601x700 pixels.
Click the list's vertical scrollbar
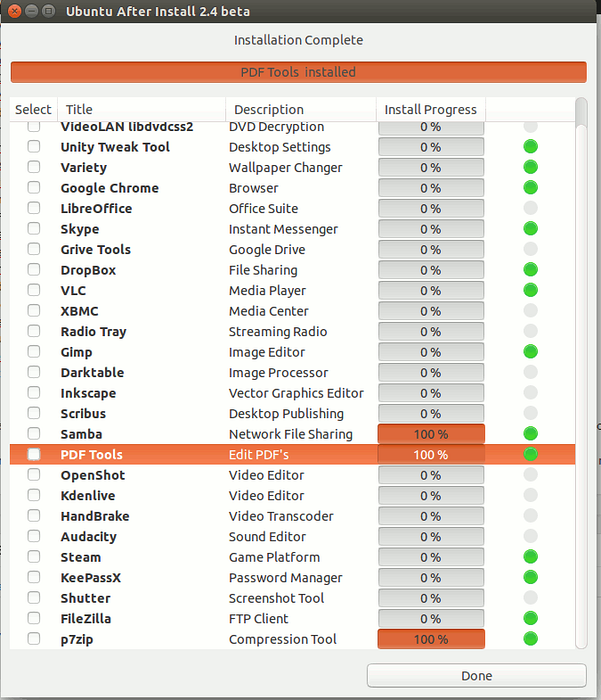click(x=581, y=380)
